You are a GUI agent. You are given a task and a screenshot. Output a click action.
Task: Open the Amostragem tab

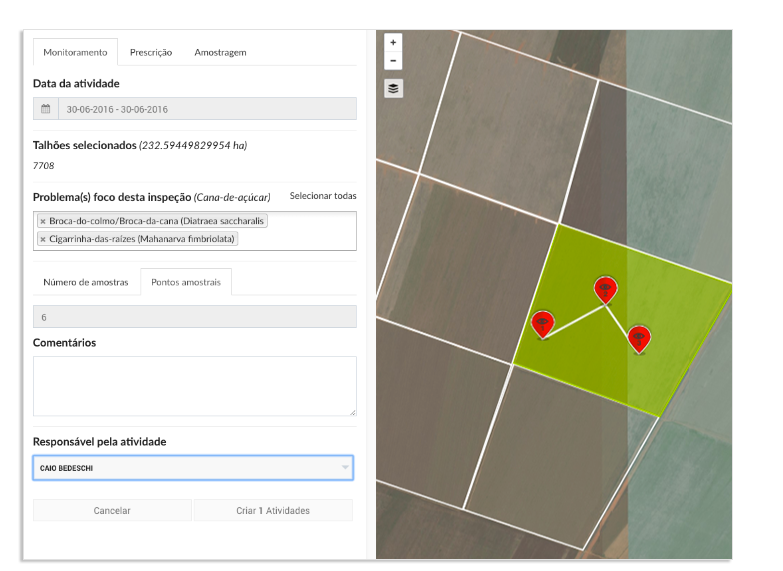pyautogui.click(x=220, y=52)
